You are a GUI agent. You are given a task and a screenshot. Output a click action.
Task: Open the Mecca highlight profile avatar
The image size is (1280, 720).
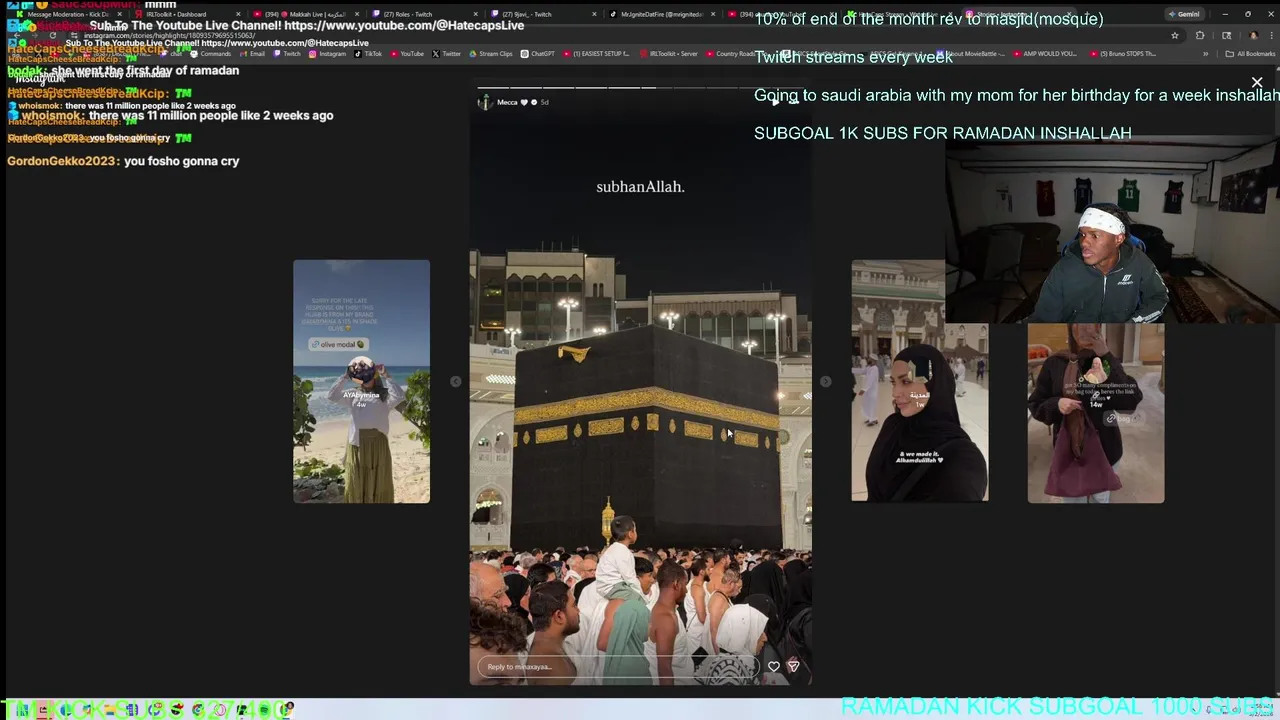click(485, 102)
